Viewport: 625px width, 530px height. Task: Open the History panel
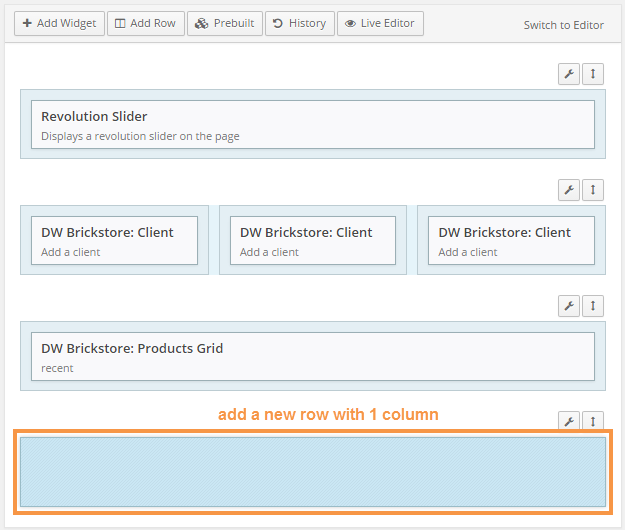300,24
